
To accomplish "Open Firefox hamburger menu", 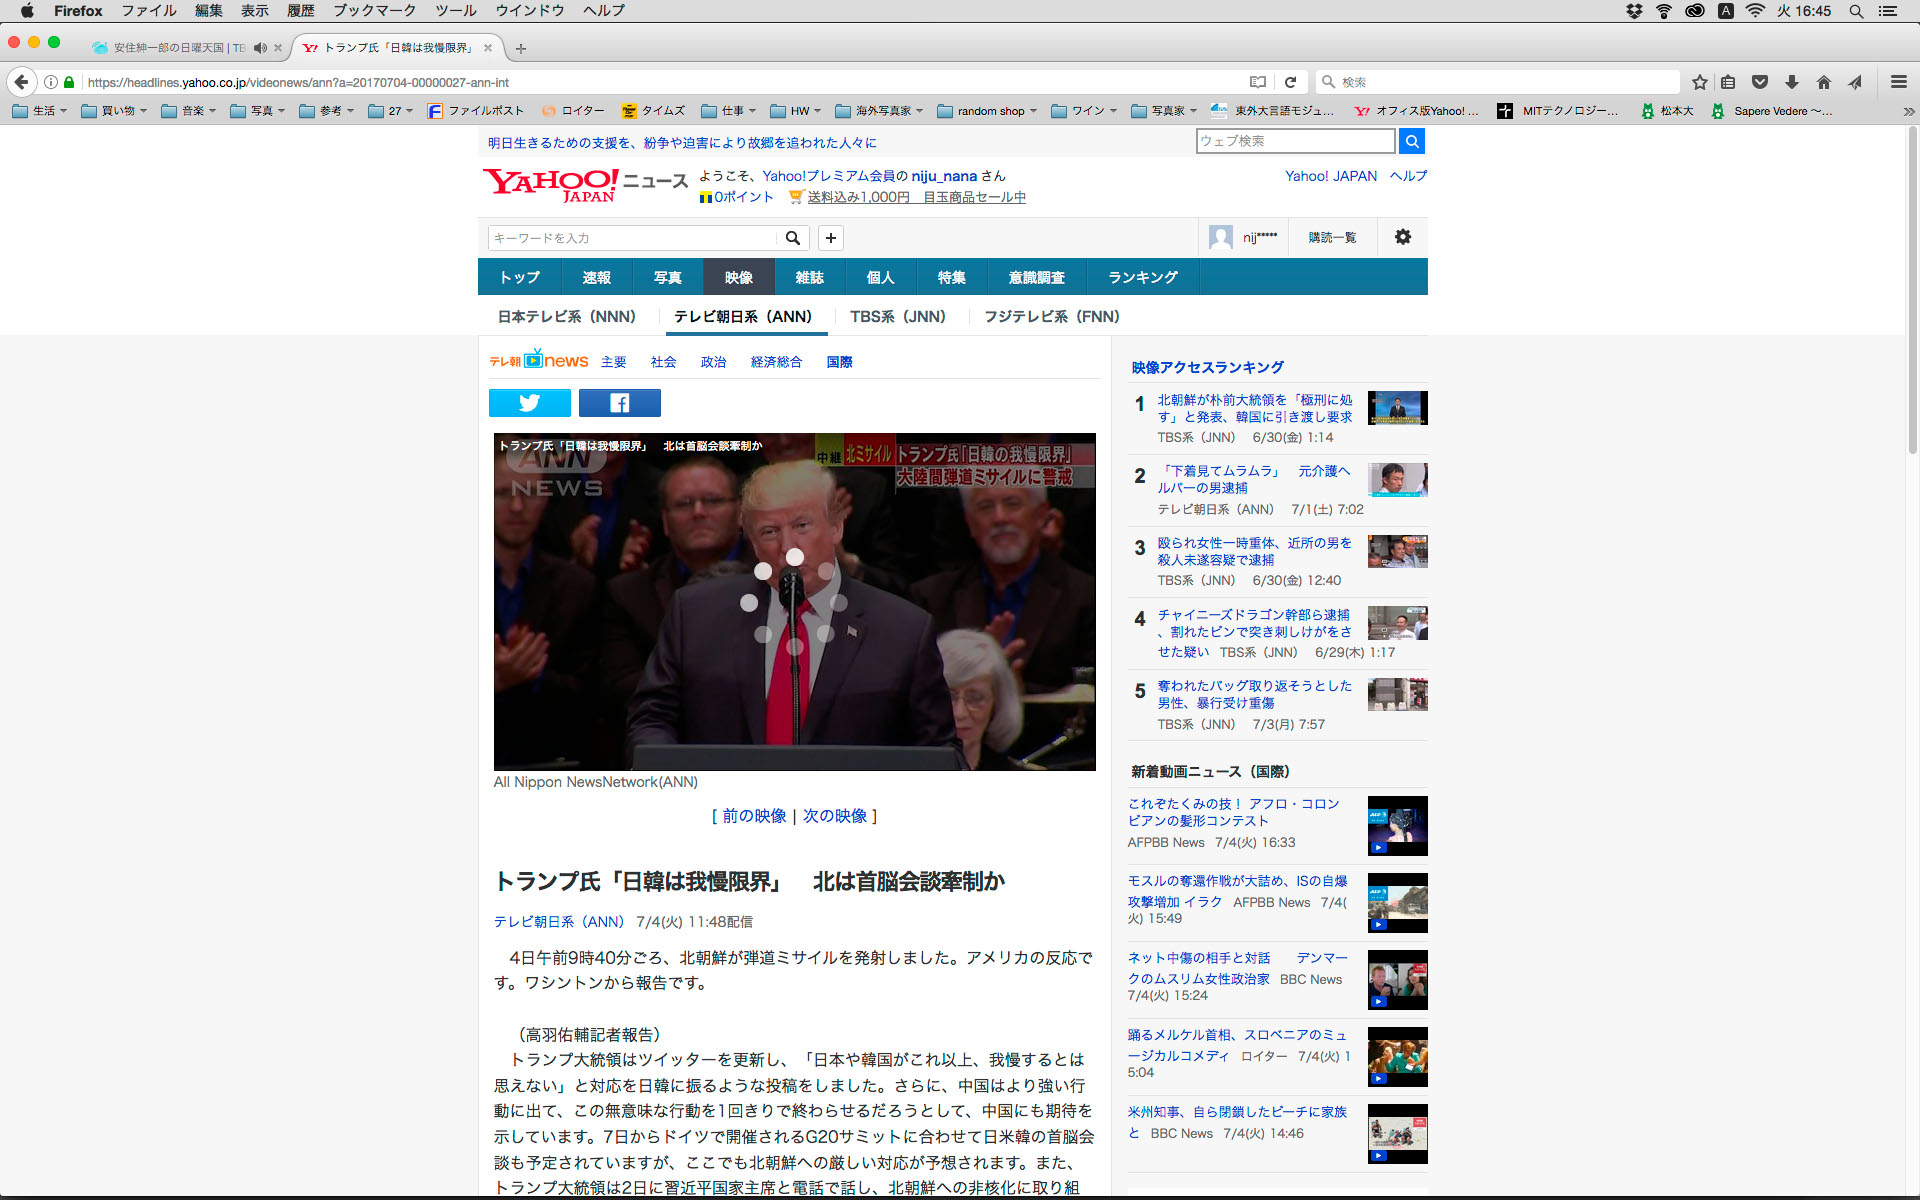I will 1898,82.
